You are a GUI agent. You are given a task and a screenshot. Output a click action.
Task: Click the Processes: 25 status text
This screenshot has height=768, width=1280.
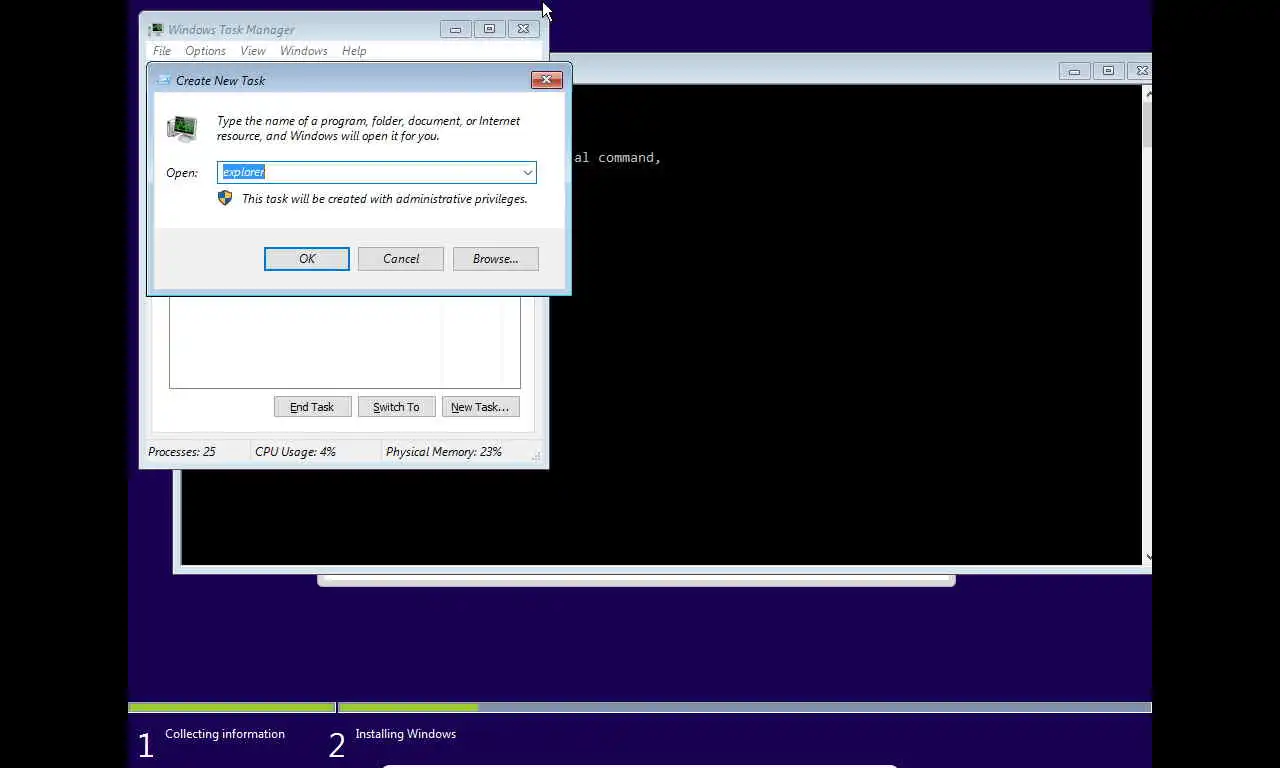click(182, 452)
